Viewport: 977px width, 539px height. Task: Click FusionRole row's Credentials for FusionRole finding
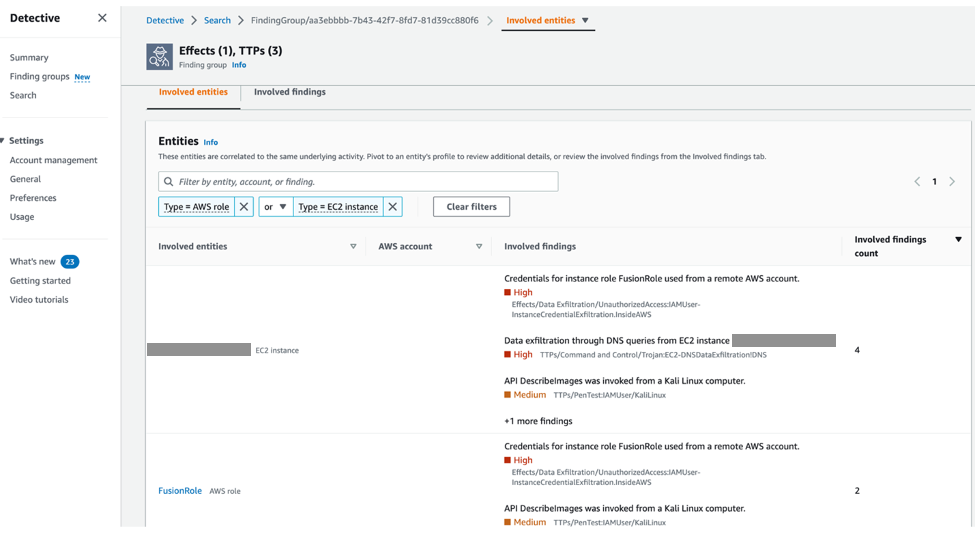coord(652,446)
